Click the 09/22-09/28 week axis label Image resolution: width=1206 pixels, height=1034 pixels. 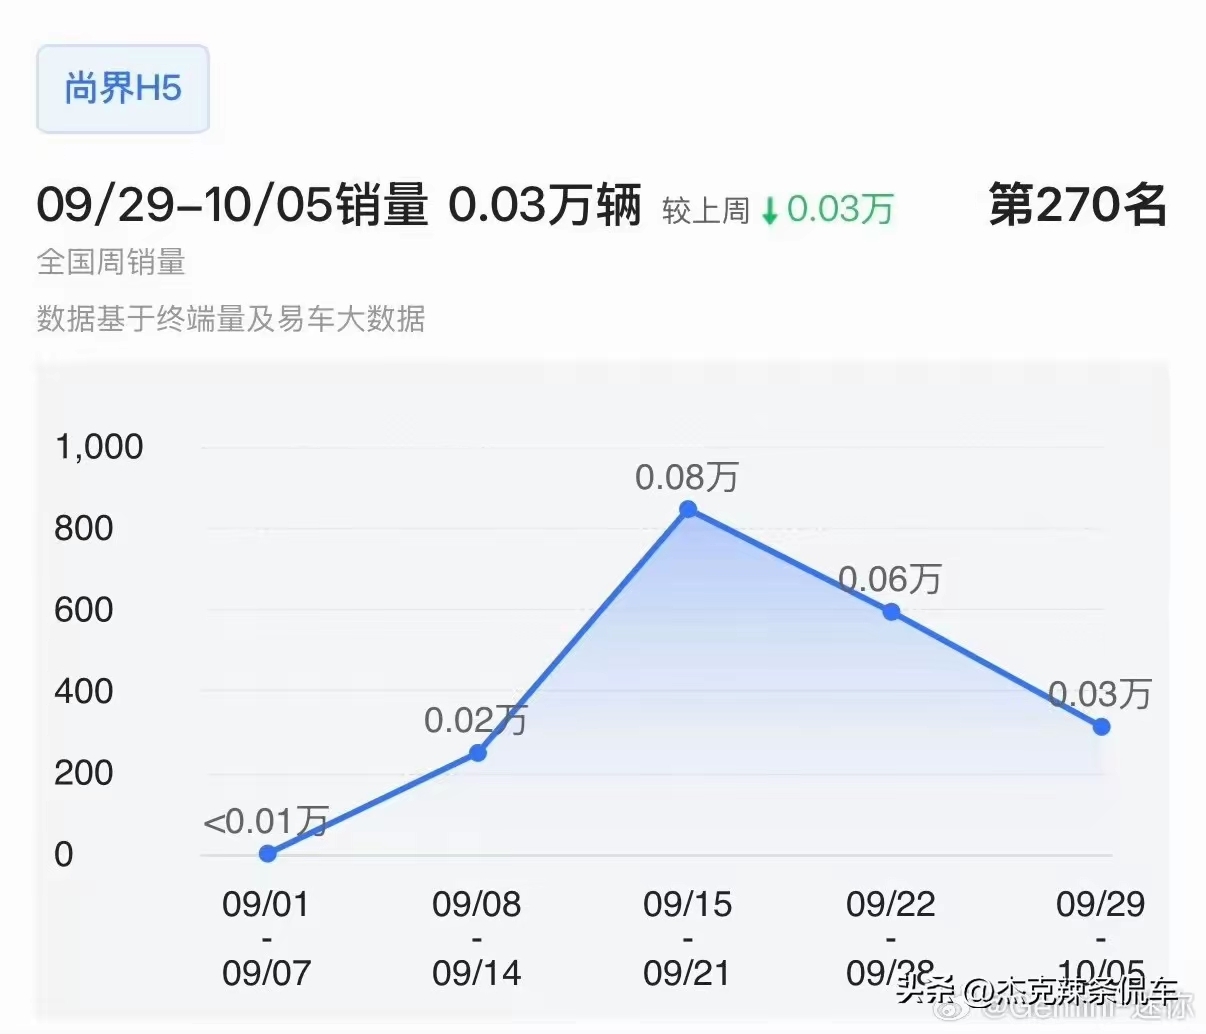(891, 938)
